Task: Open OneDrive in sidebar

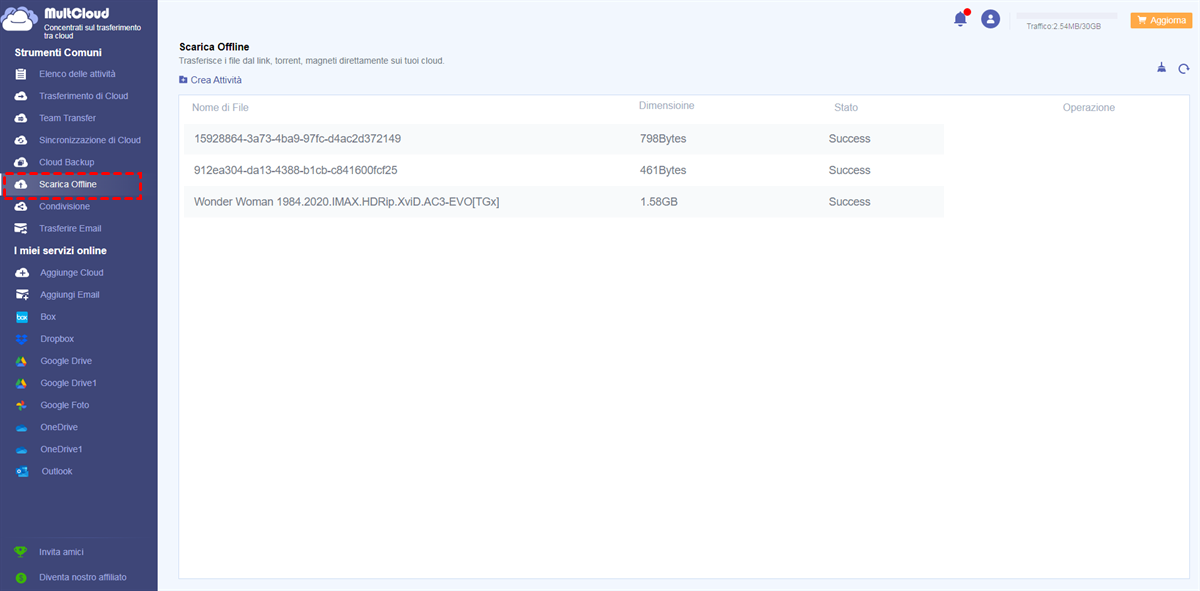Action: (x=59, y=427)
